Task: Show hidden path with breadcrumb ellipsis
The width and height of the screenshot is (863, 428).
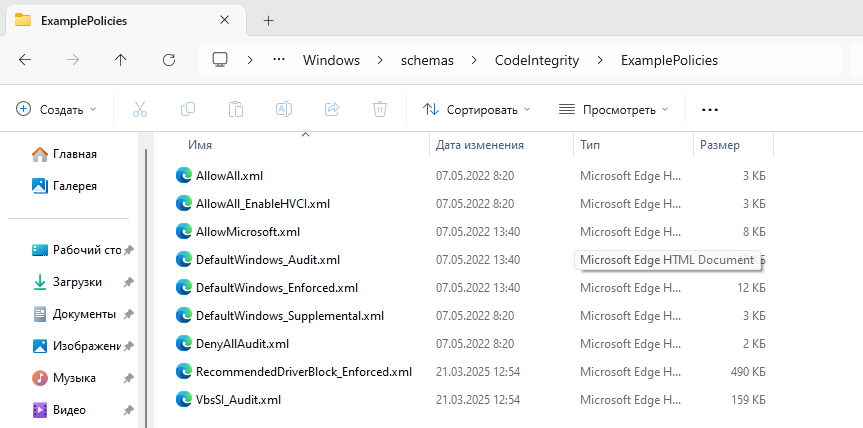Action: pos(279,60)
